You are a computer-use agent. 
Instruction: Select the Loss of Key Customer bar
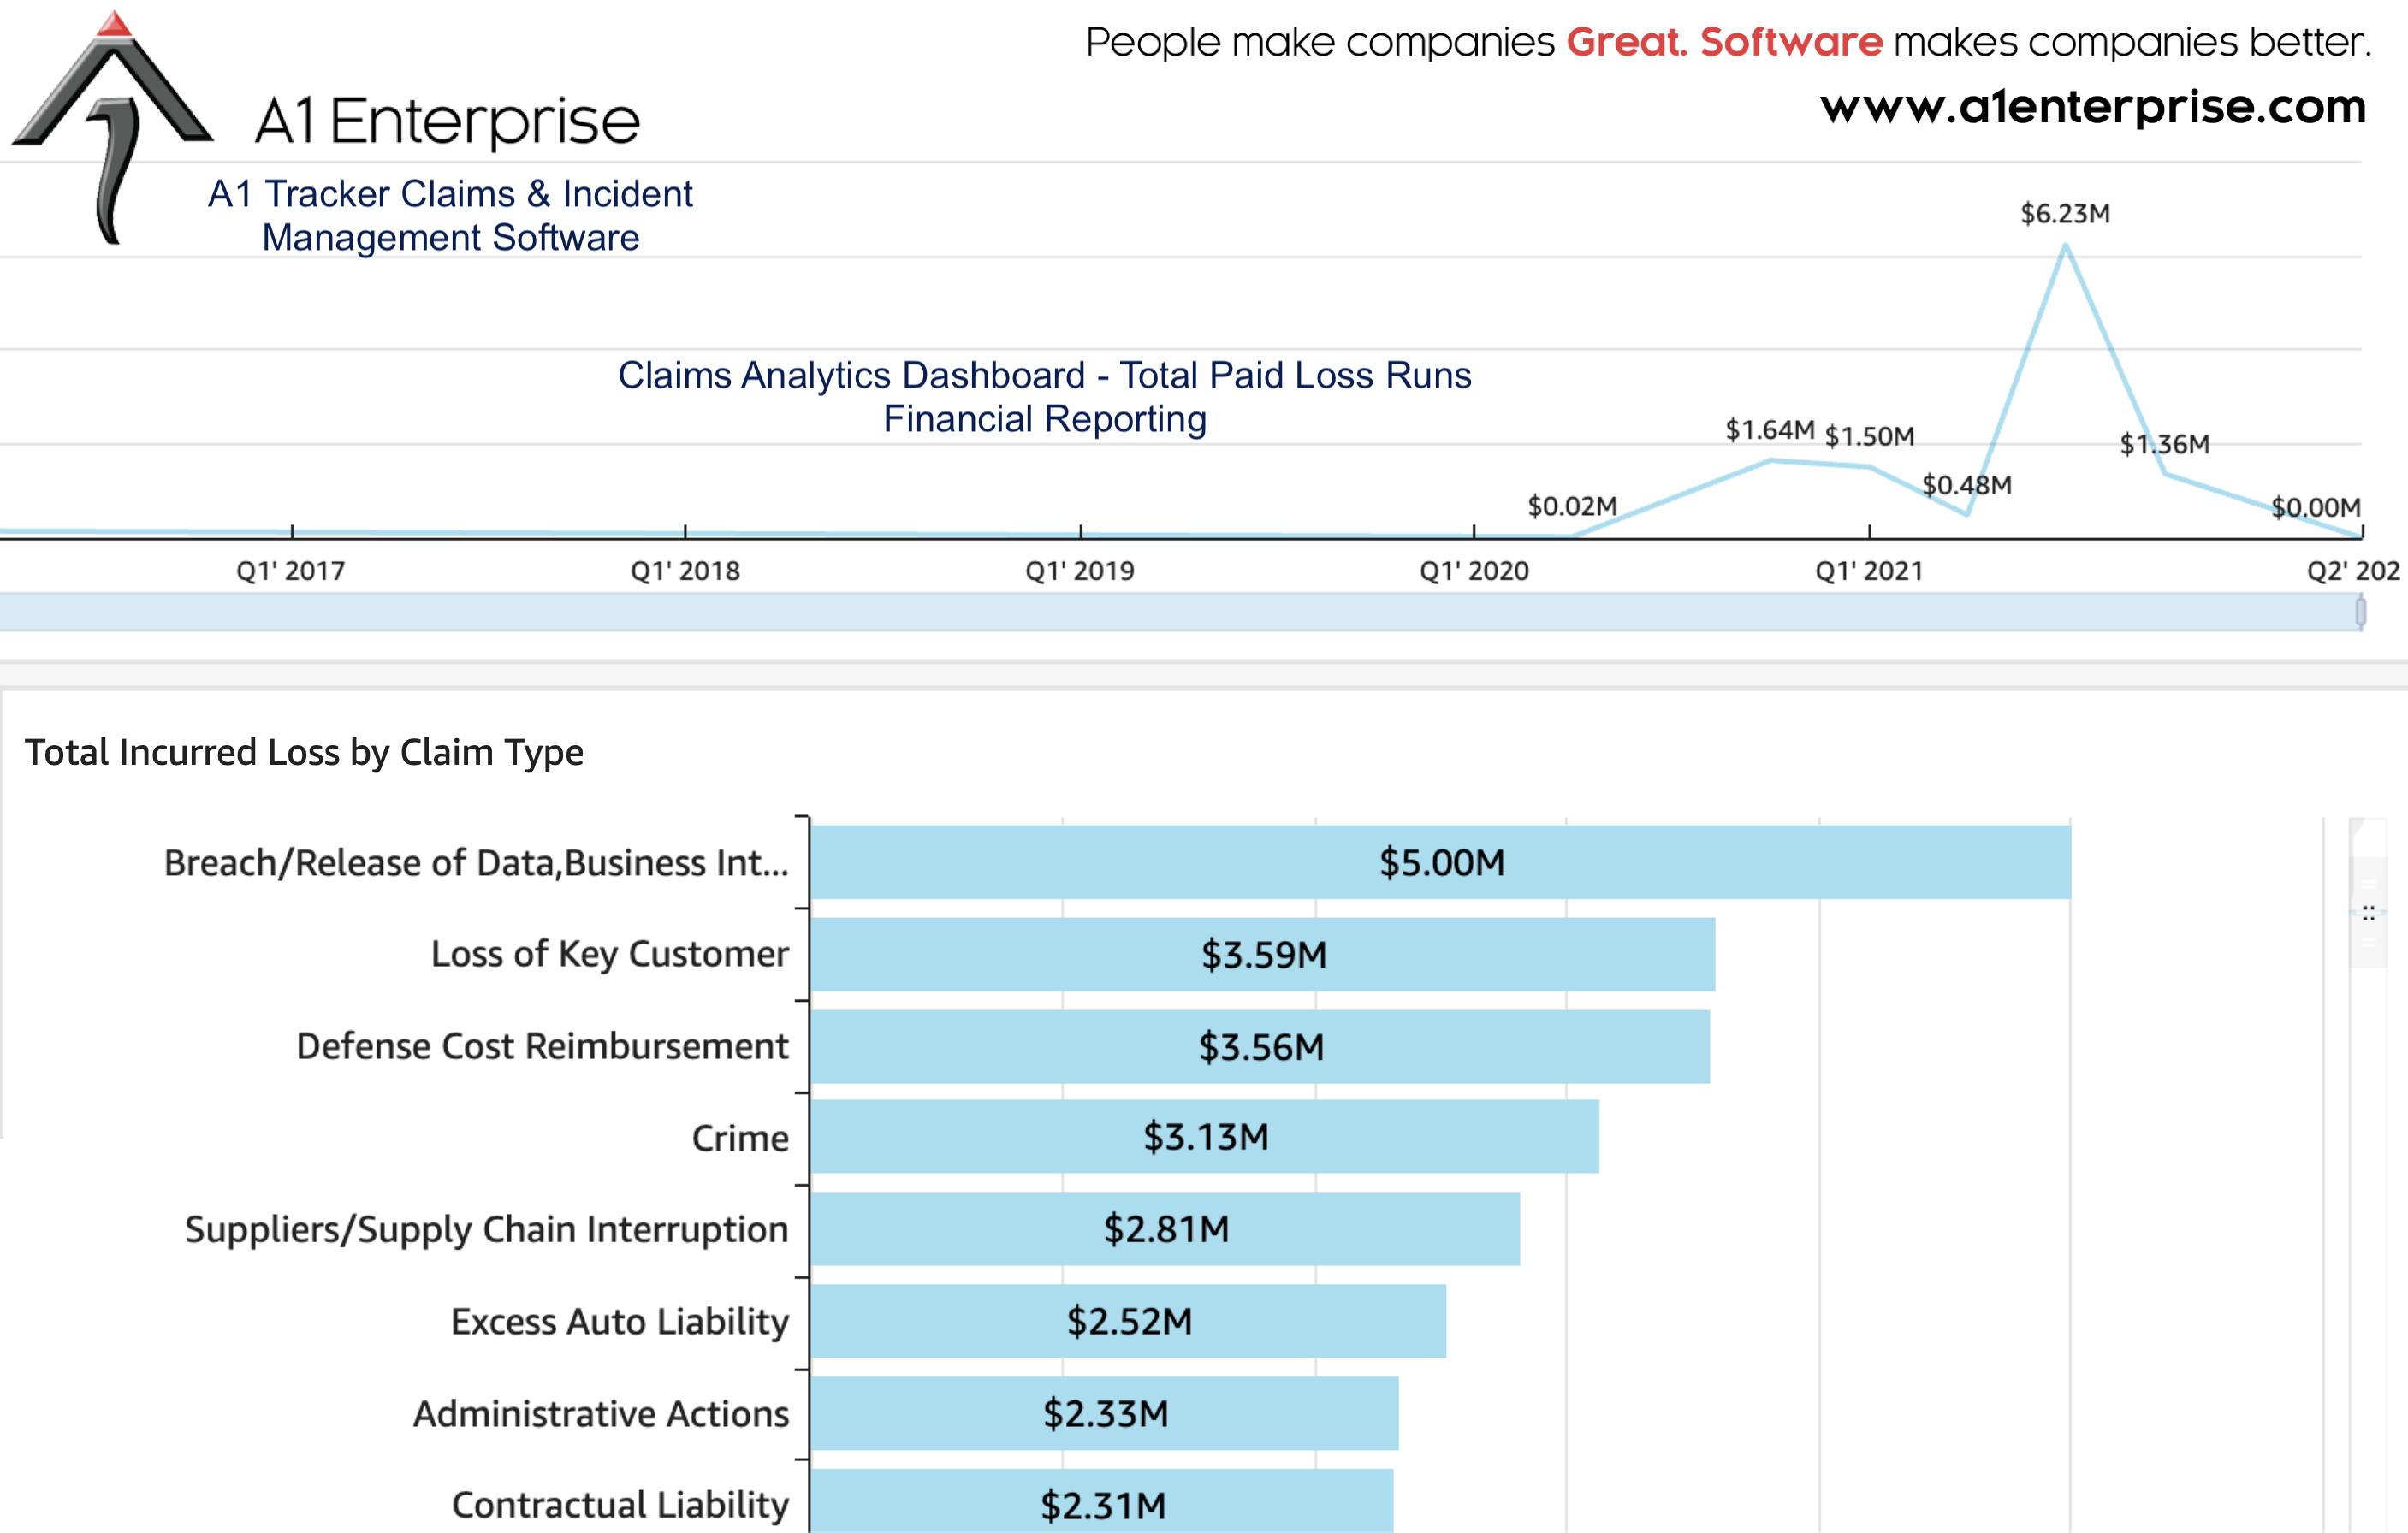[x=1262, y=954]
